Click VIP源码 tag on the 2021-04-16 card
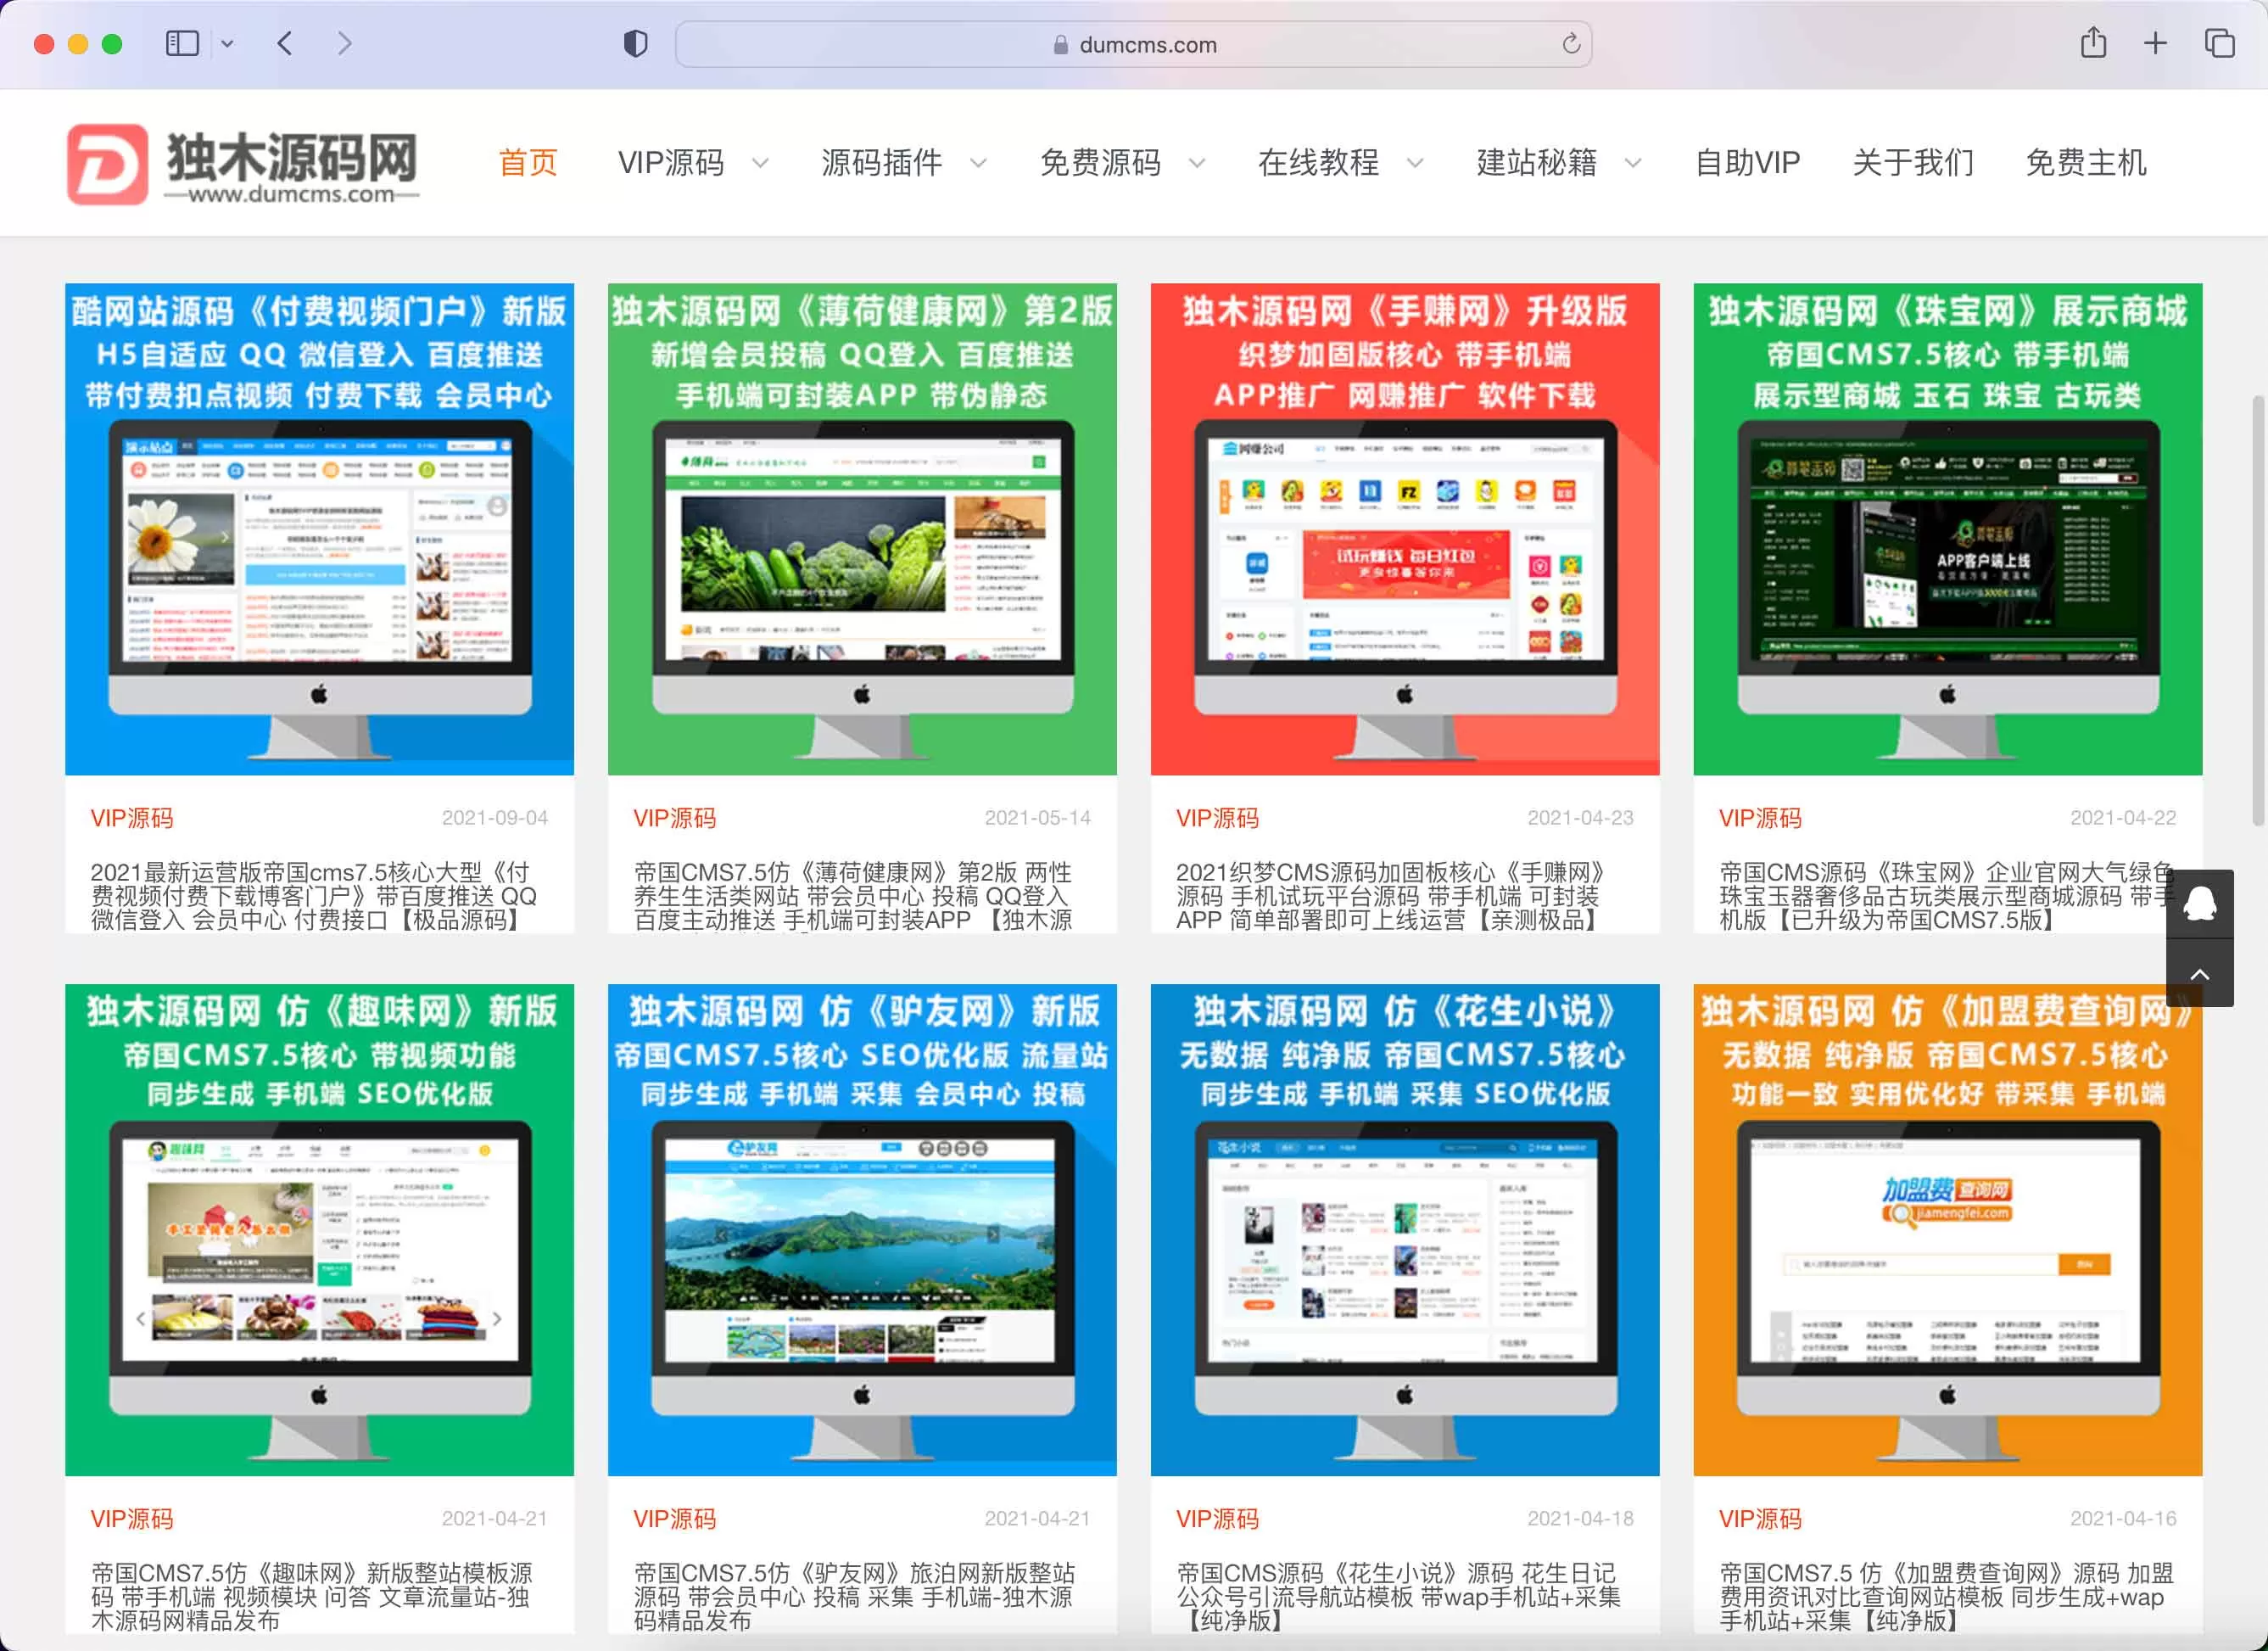The image size is (2268, 1651). click(1760, 1519)
